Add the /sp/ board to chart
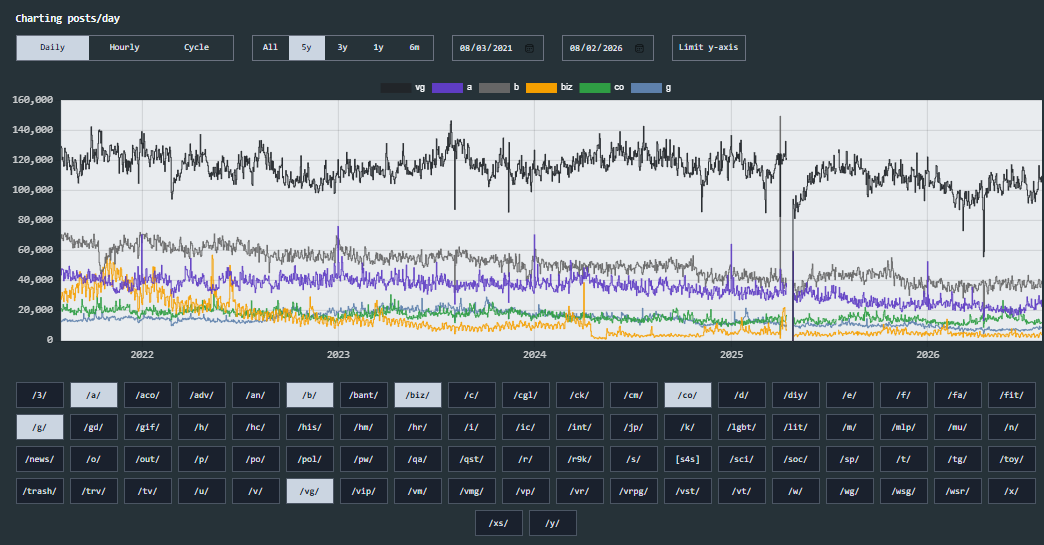The height and width of the screenshot is (545, 1044). 850,459
